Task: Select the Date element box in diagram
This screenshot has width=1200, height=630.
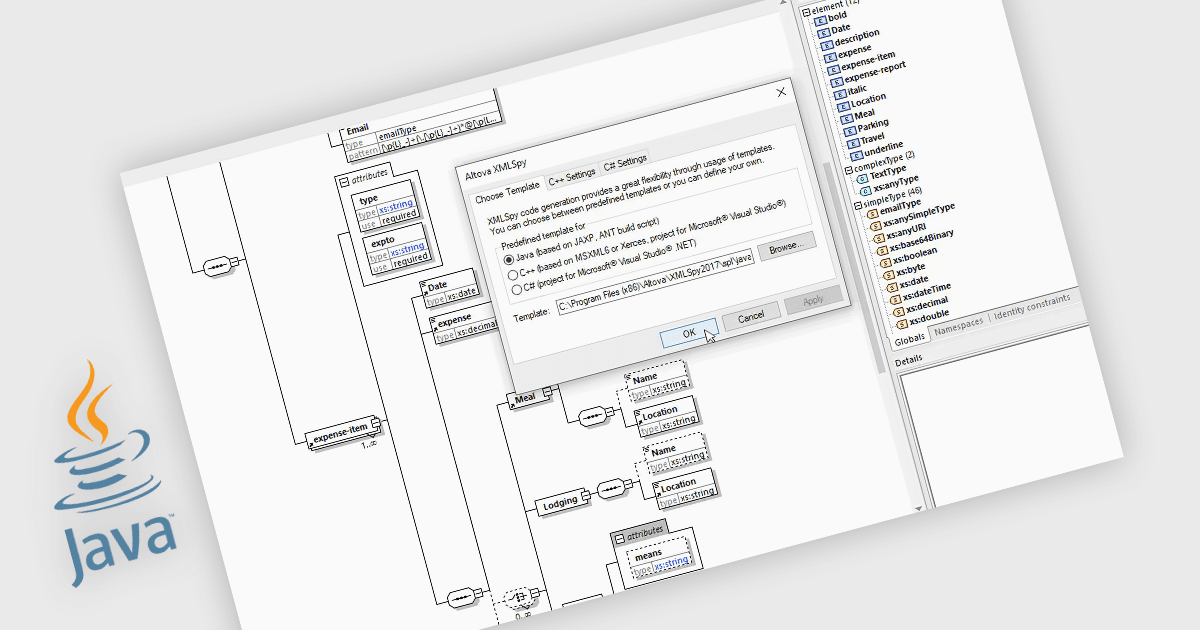Action: [449, 290]
